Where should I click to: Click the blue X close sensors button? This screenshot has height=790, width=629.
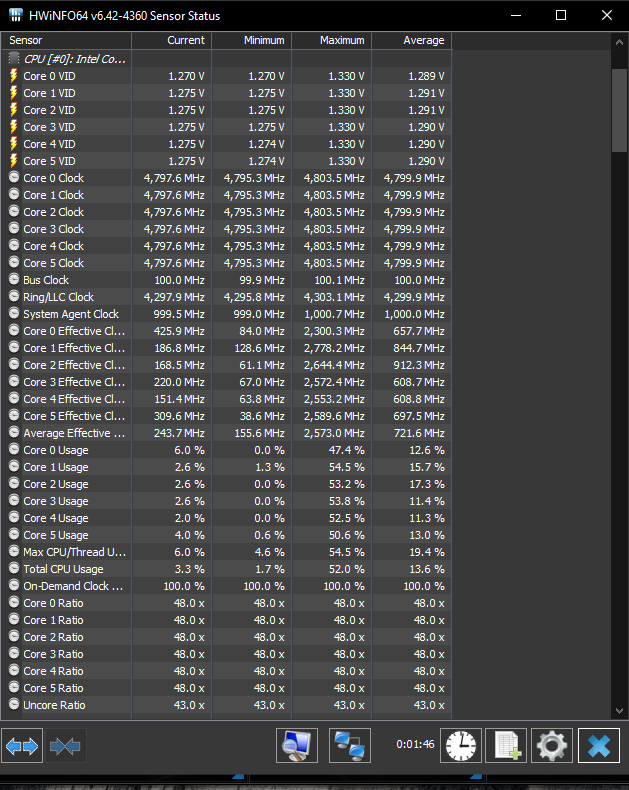[x=599, y=746]
